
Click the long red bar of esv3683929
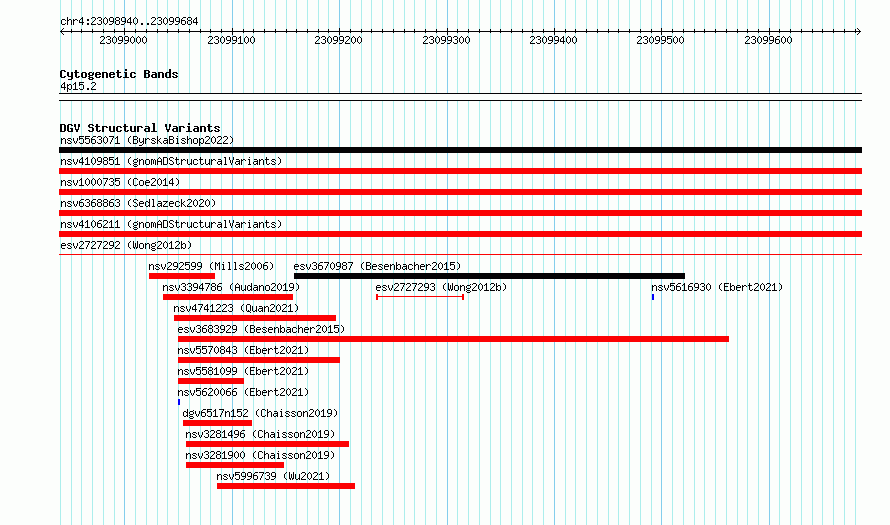(x=454, y=339)
